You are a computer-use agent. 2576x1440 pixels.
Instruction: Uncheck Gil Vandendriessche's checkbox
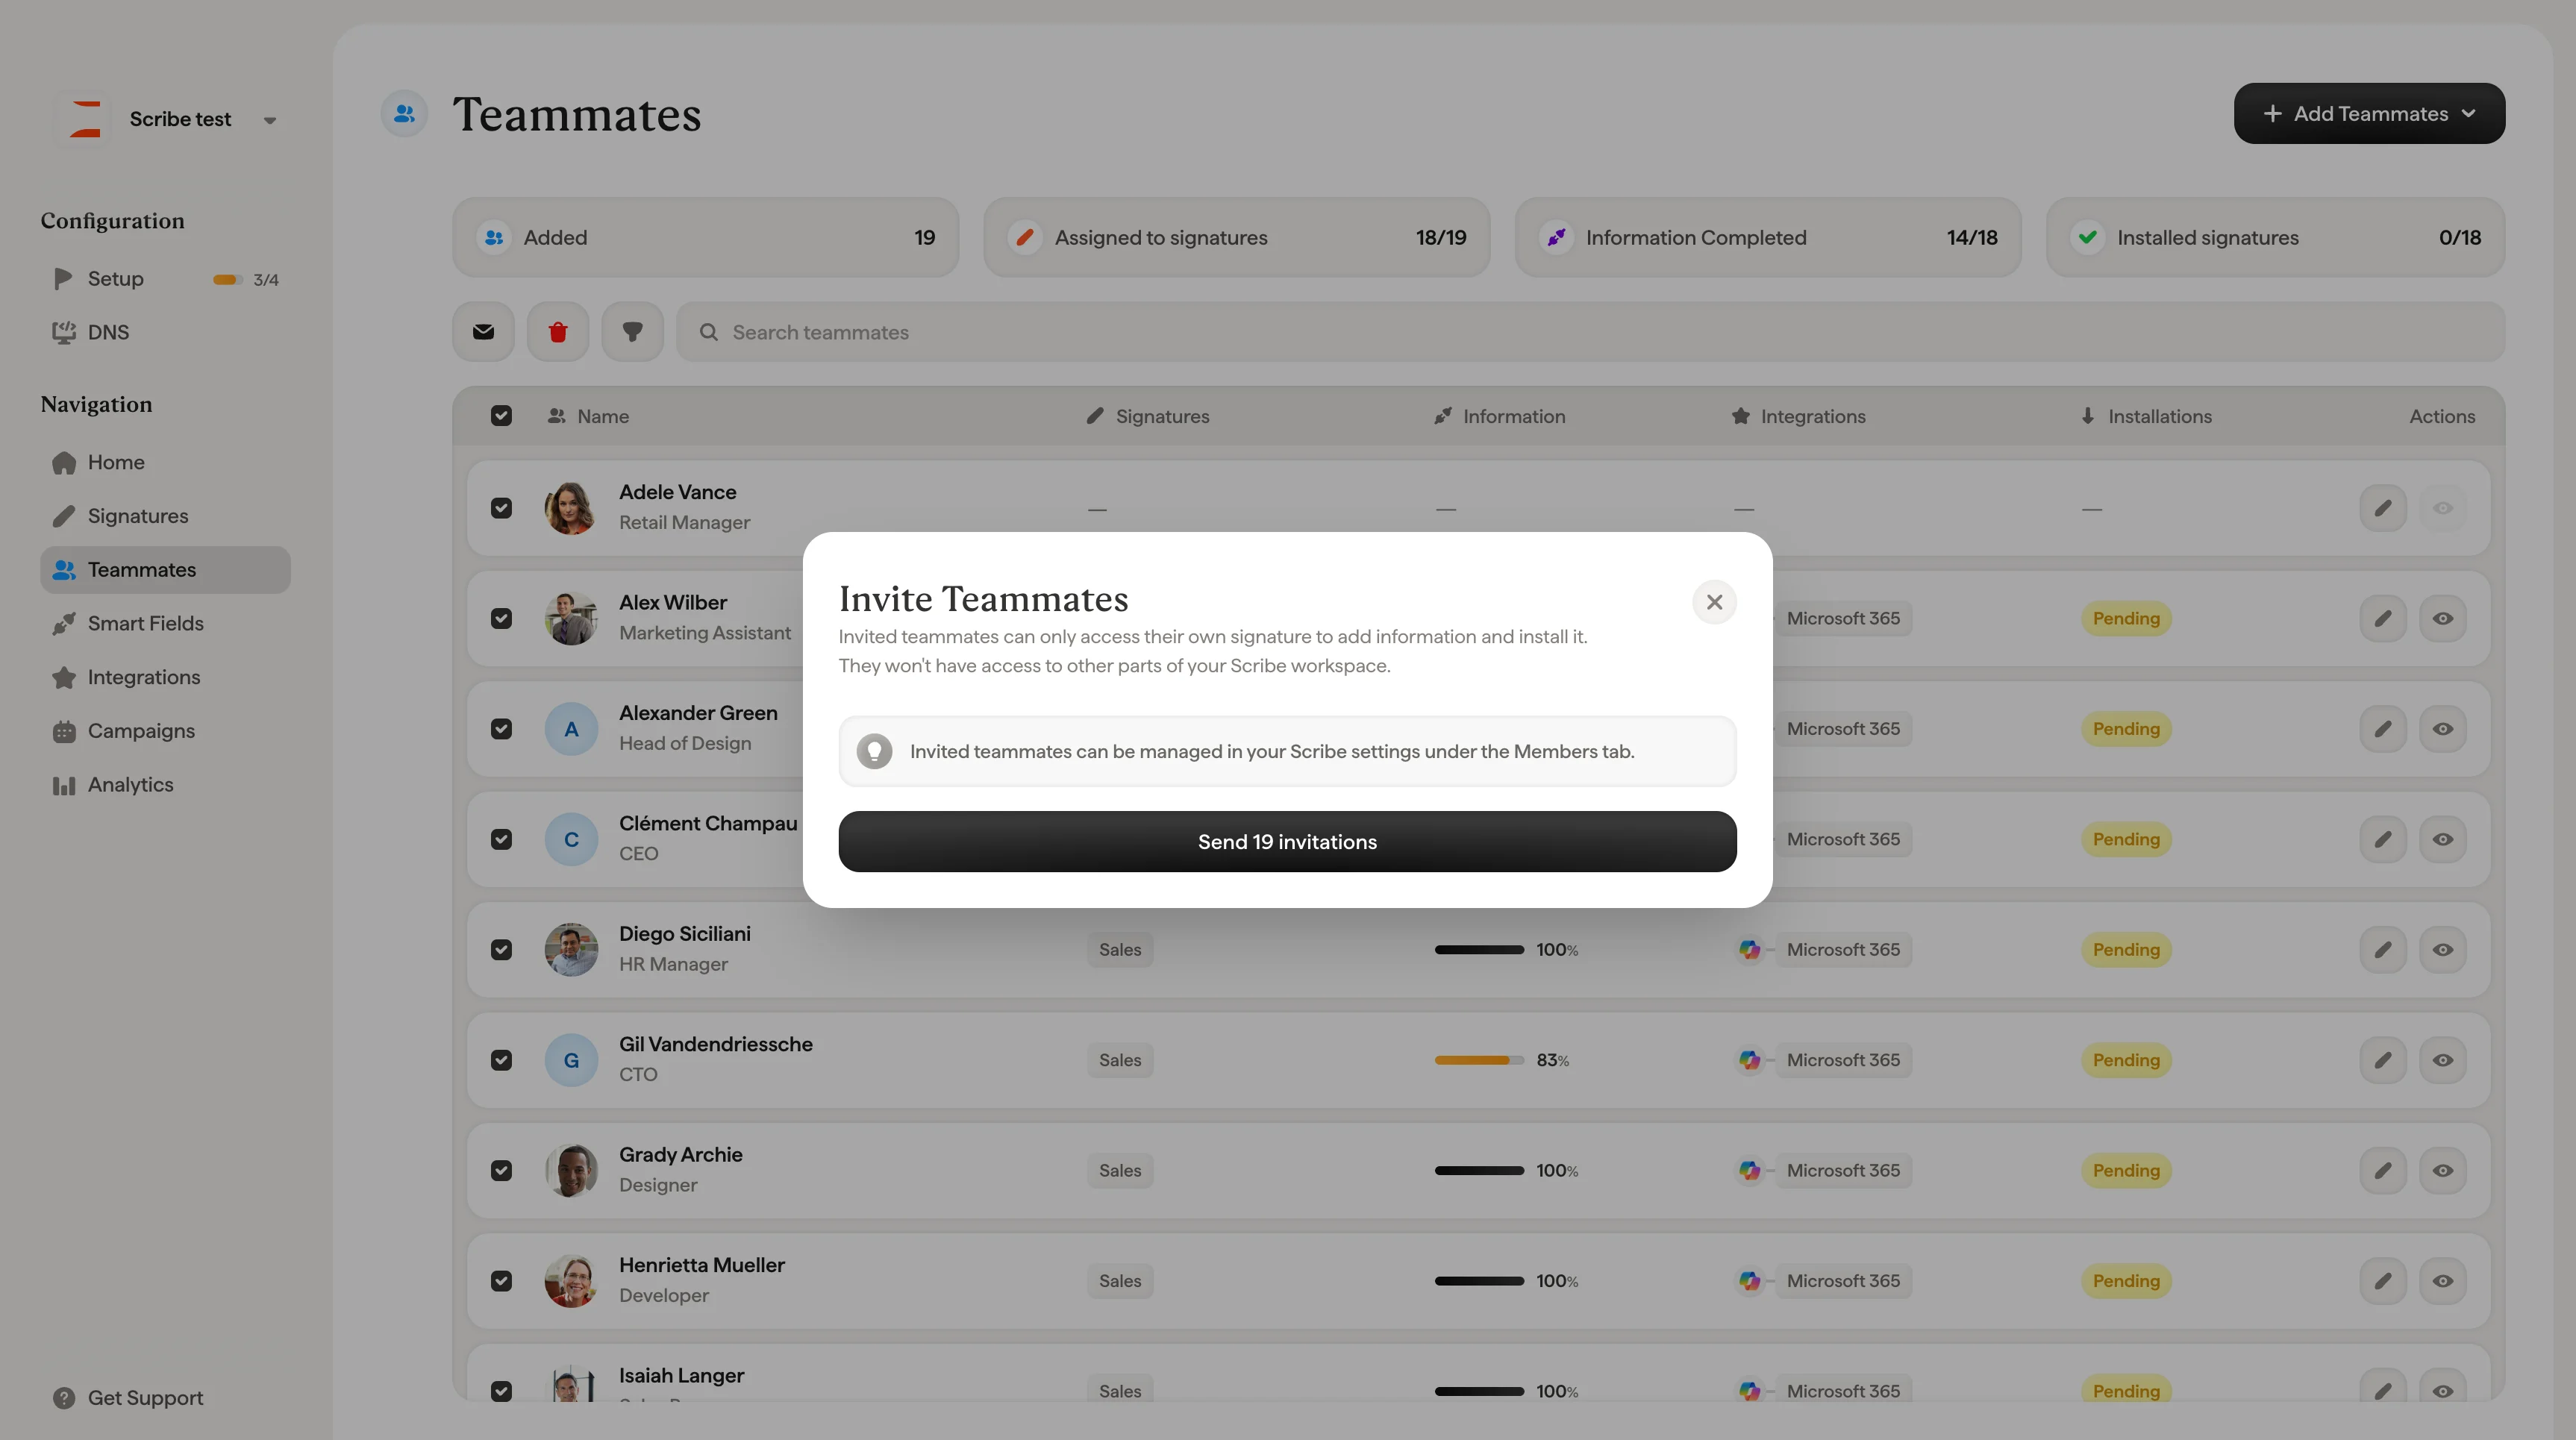coord(501,1060)
